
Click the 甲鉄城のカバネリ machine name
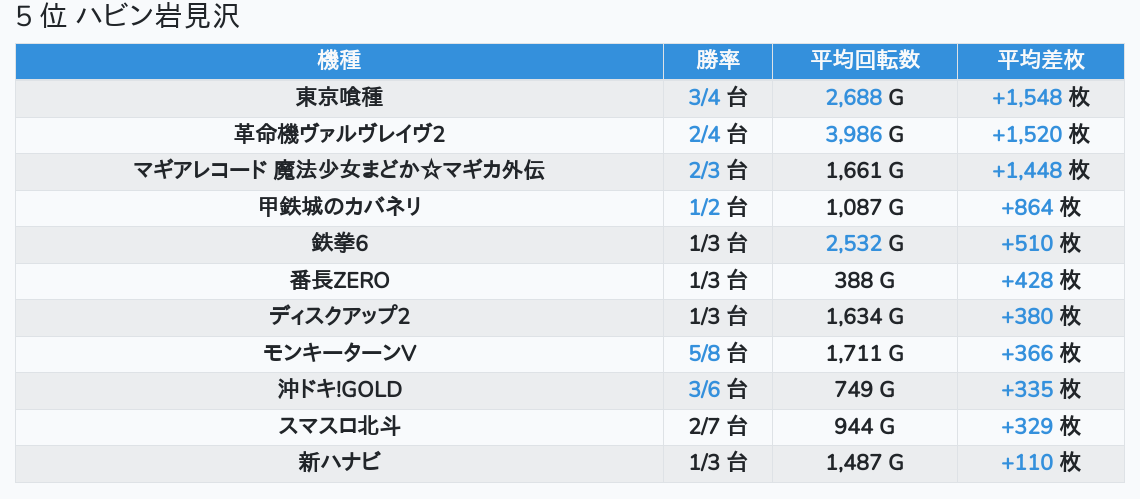(339, 207)
